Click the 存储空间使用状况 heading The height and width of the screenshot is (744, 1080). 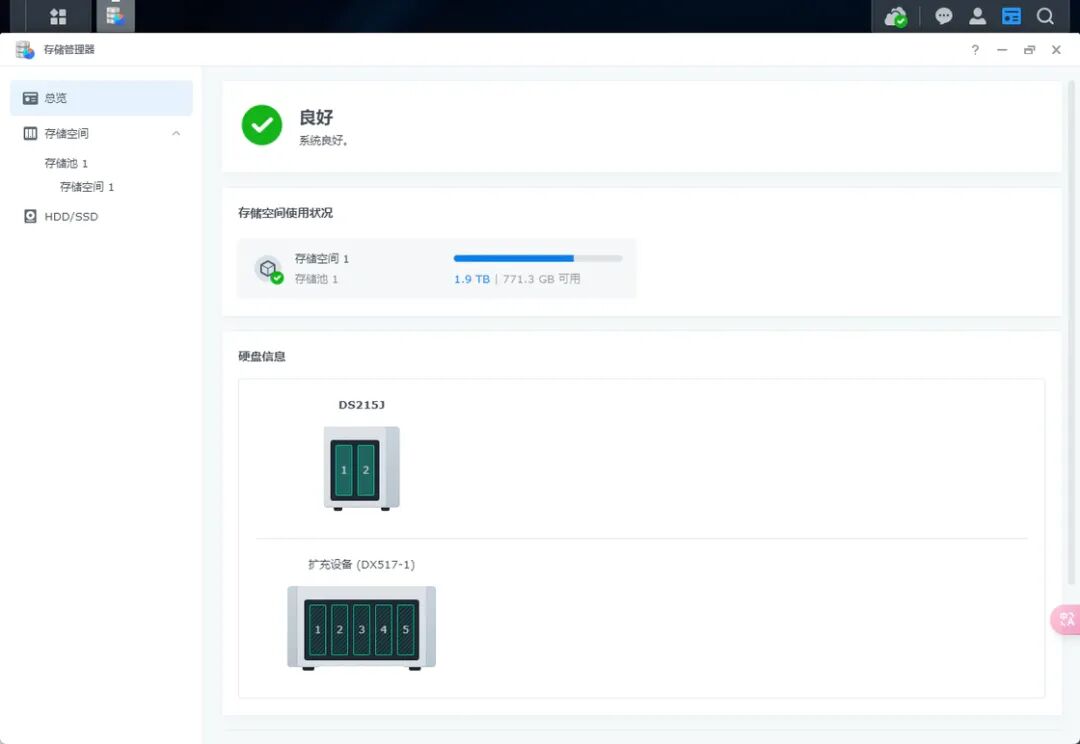[x=285, y=213]
